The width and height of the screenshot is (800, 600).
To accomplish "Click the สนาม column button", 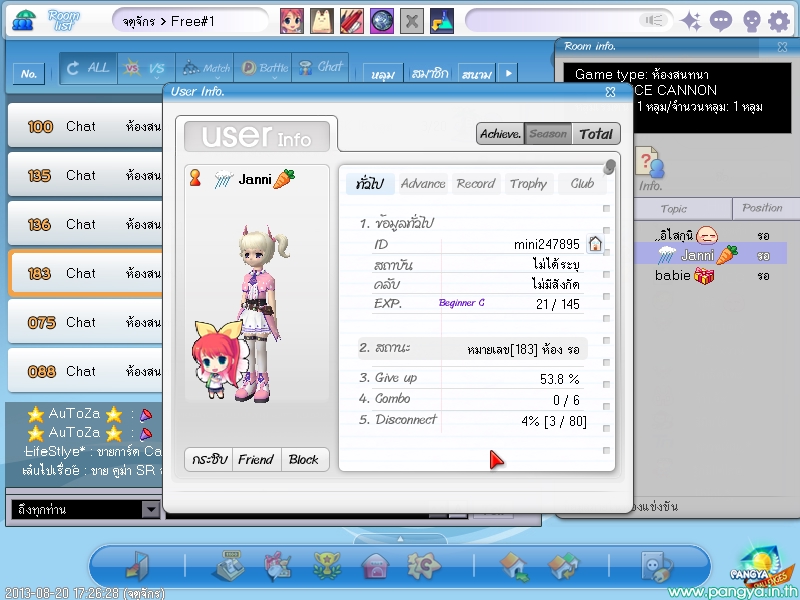I will (477, 74).
